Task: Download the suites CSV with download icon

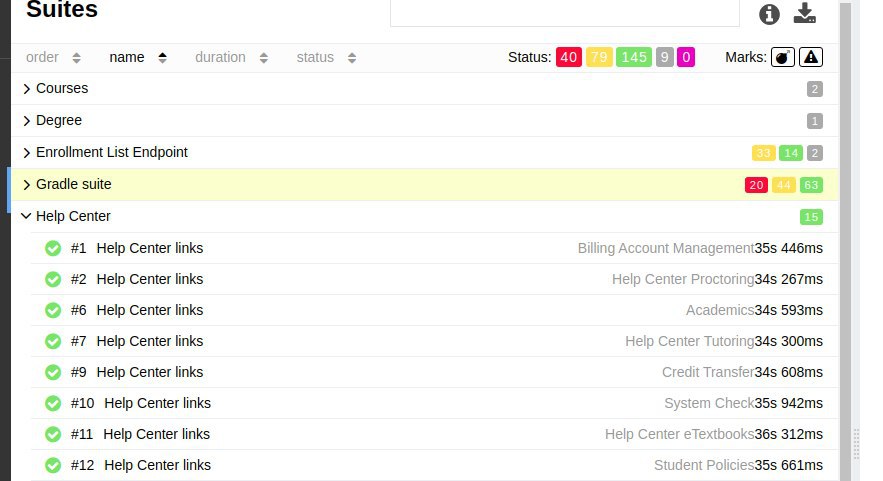Action: pyautogui.click(x=805, y=14)
